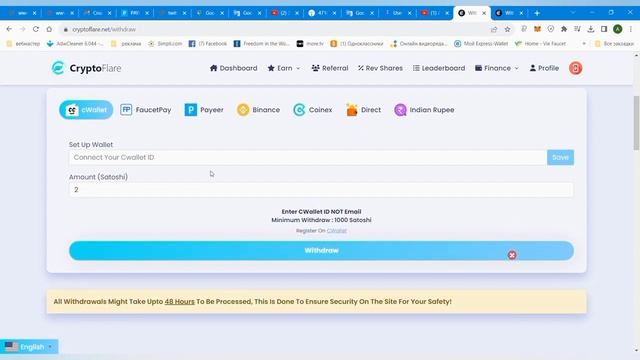This screenshot has height=360, width=640.
Task: Share this page icon in address bar
Action: [x=494, y=29]
